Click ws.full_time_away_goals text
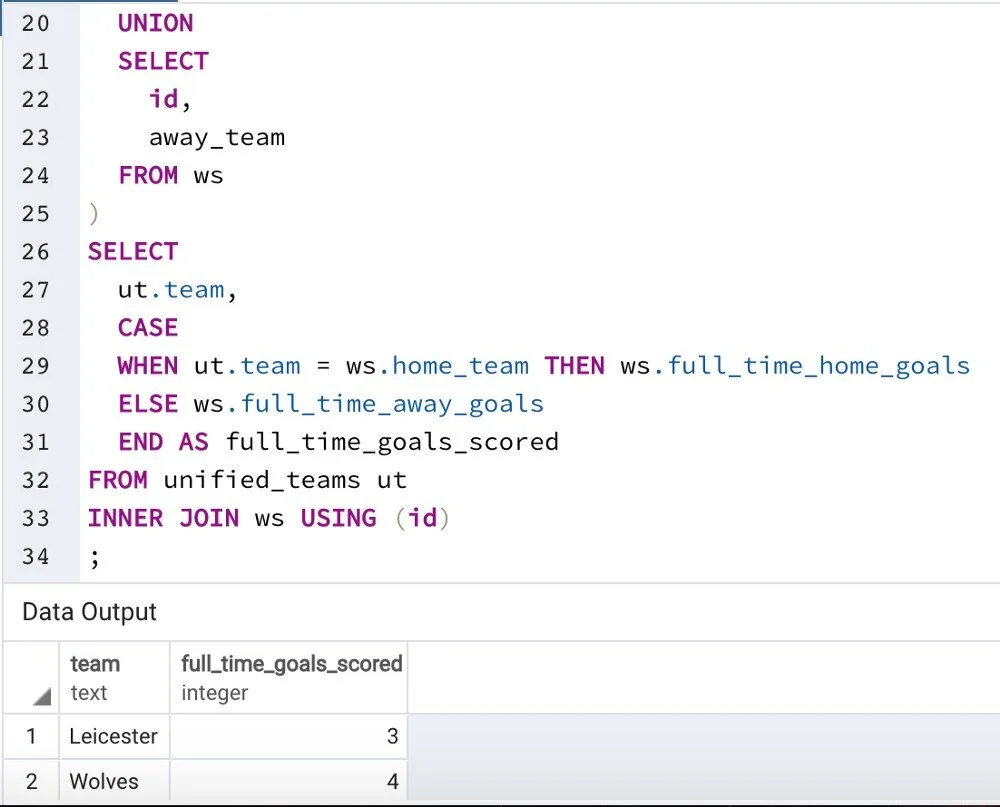The width and height of the screenshot is (1000, 807). coord(369,404)
